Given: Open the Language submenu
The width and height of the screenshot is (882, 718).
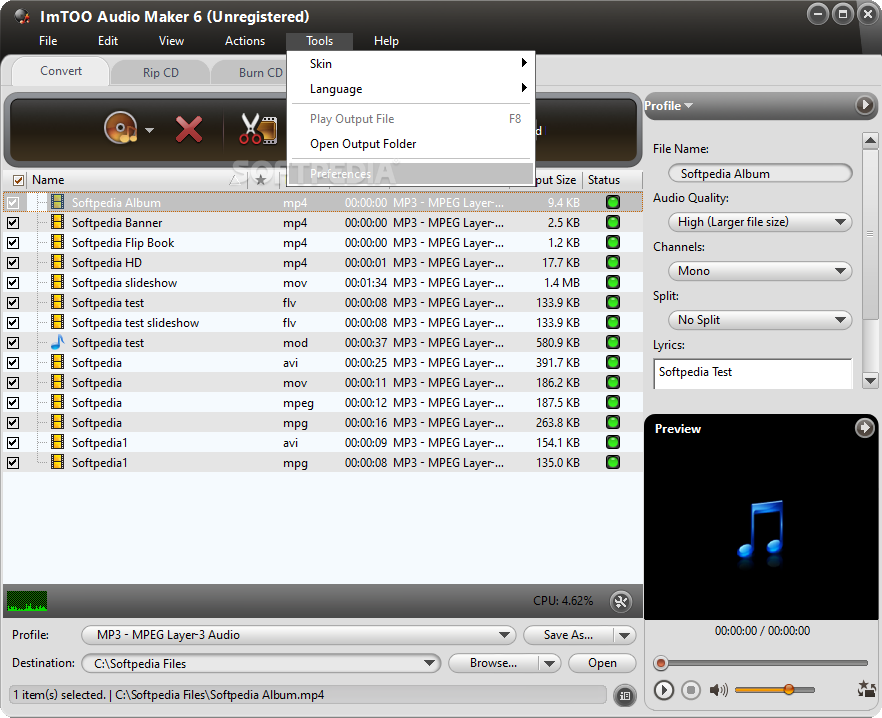Looking at the screenshot, I should [x=410, y=88].
